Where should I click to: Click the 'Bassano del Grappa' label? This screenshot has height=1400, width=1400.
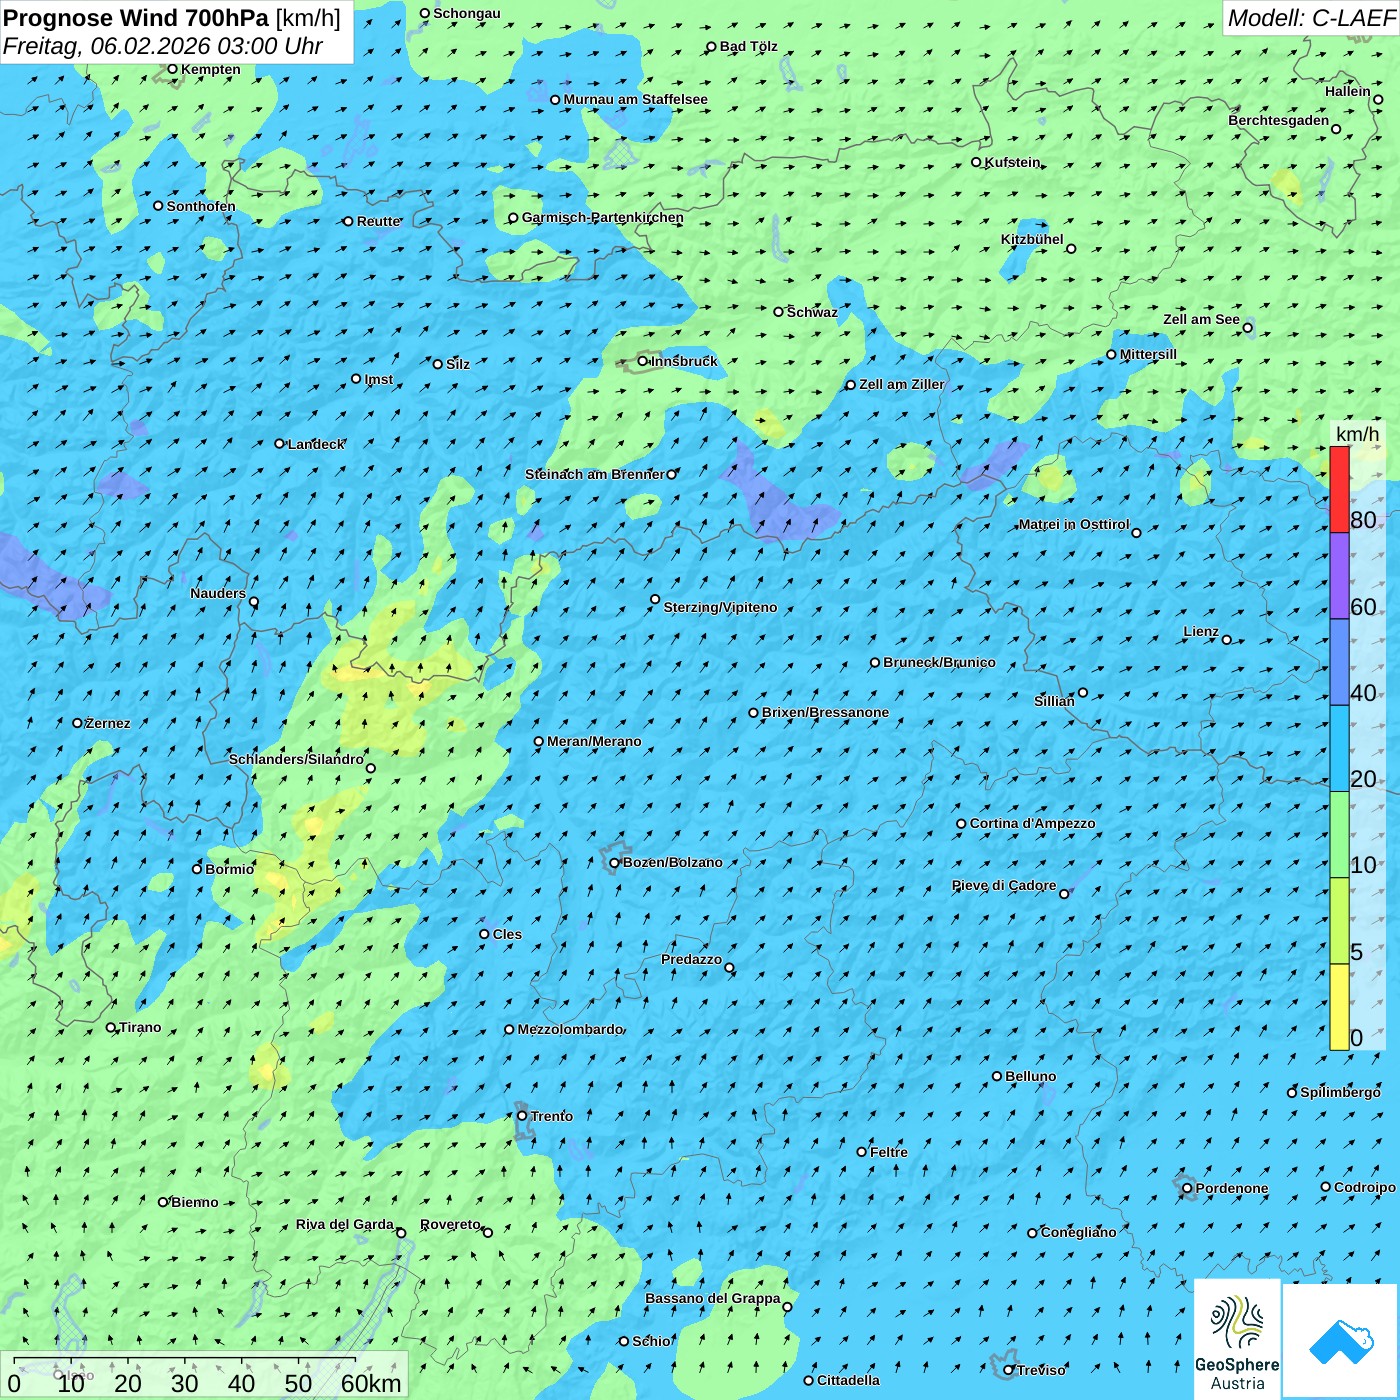pos(713,1298)
